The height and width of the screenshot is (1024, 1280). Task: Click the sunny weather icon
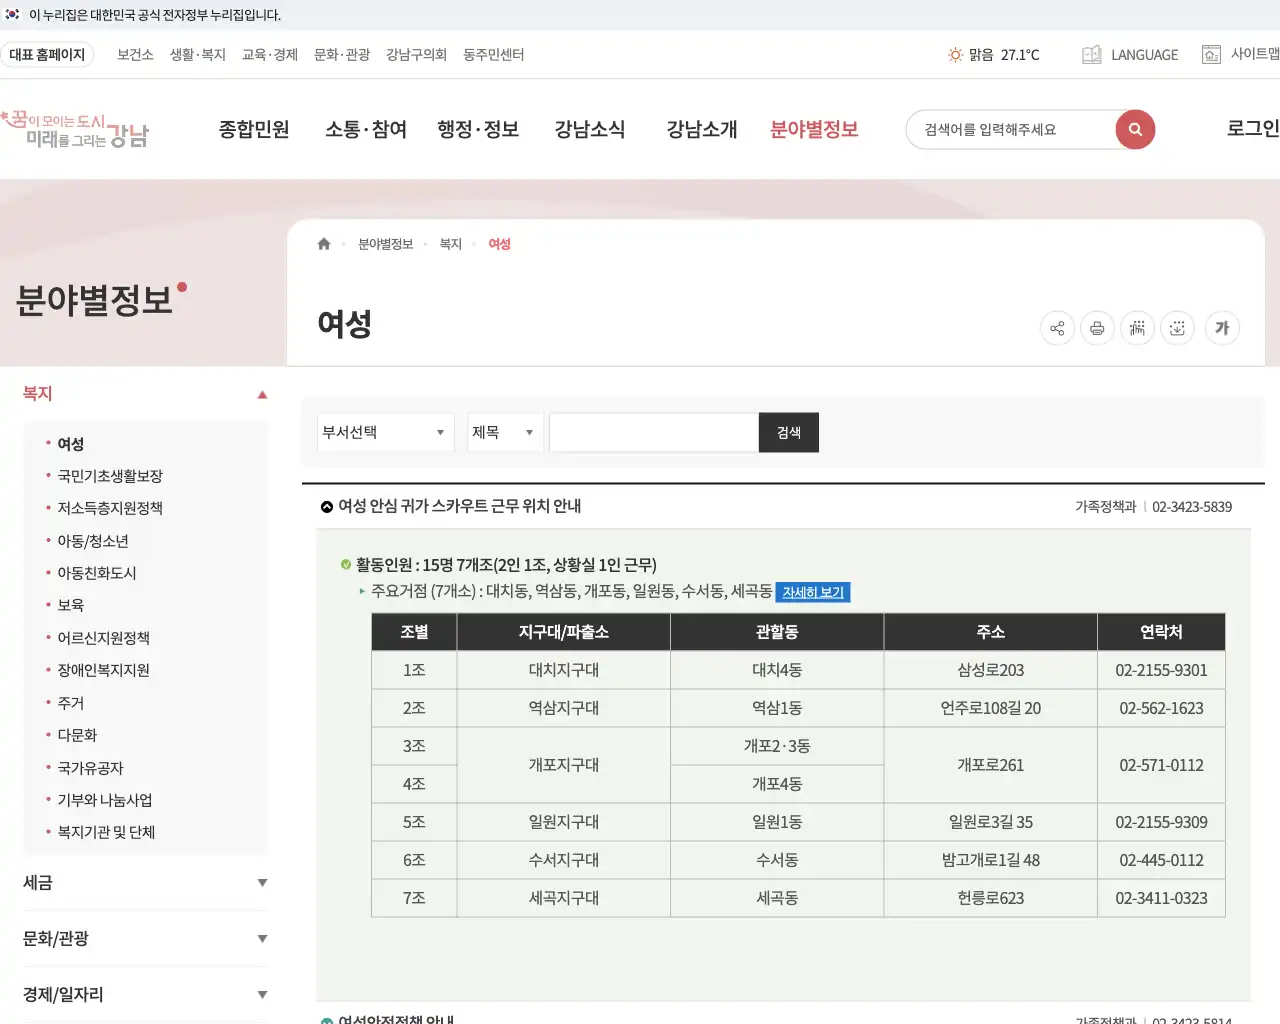[955, 55]
